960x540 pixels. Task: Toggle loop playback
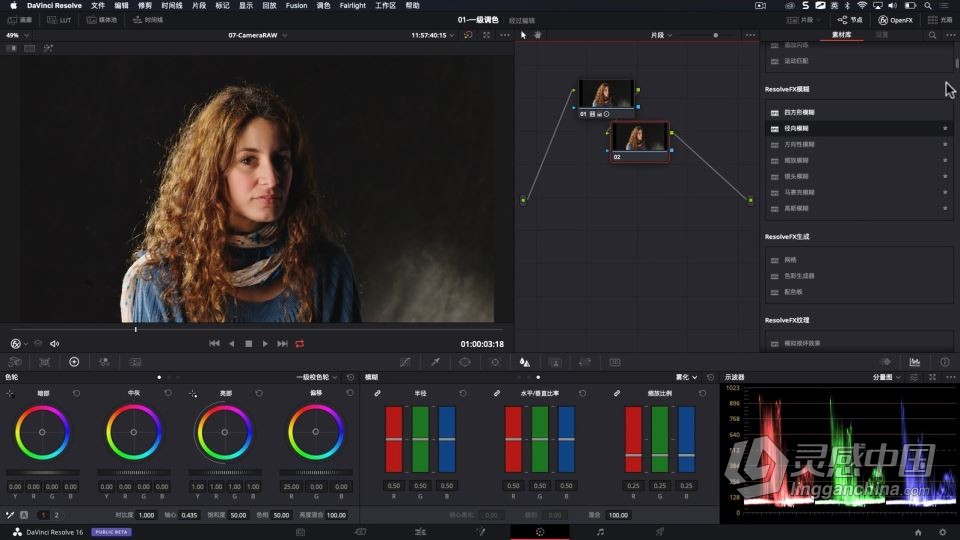(299, 344)
